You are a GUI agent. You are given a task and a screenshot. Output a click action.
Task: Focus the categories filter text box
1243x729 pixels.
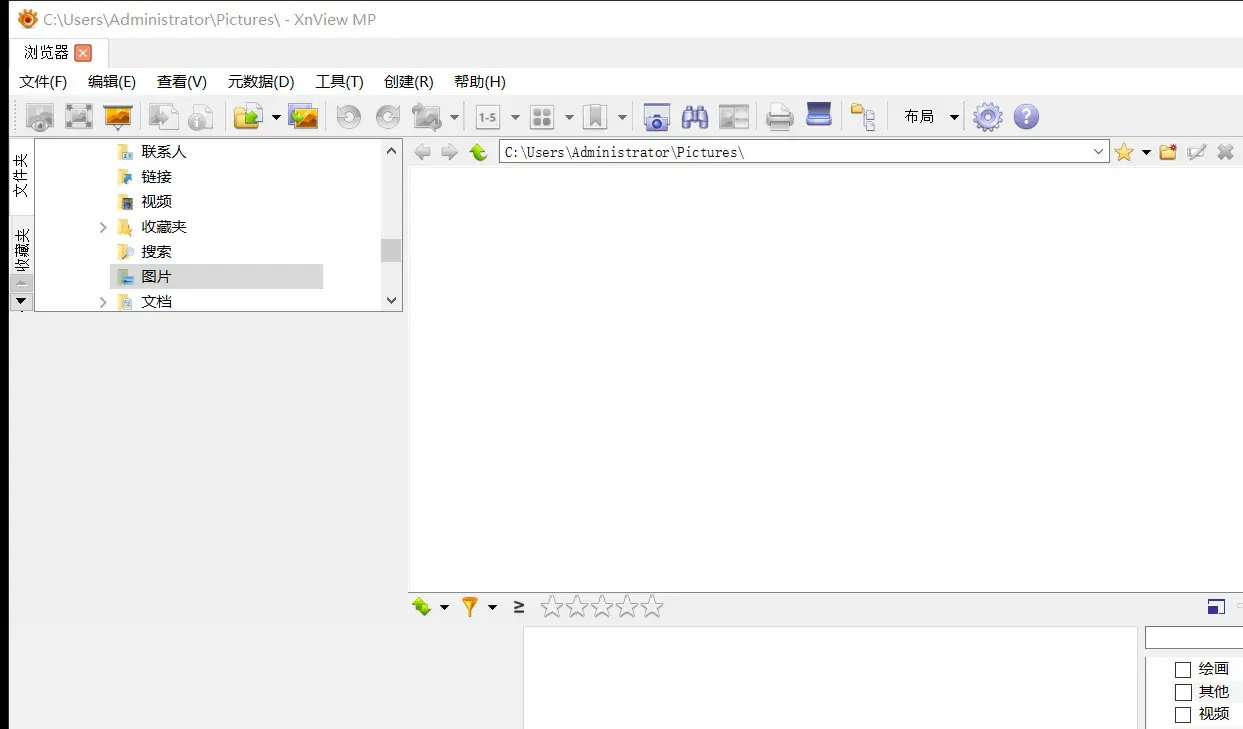[x=1193, y=637]
